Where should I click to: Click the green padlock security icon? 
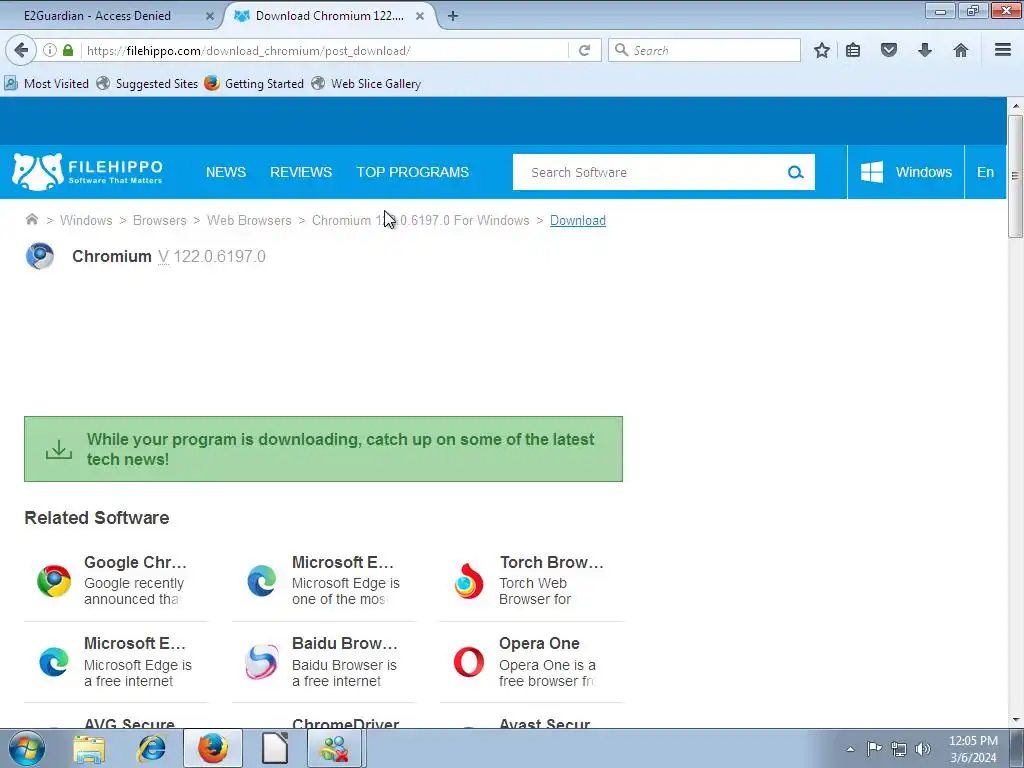pyautogui.click(x=68, y=50)
